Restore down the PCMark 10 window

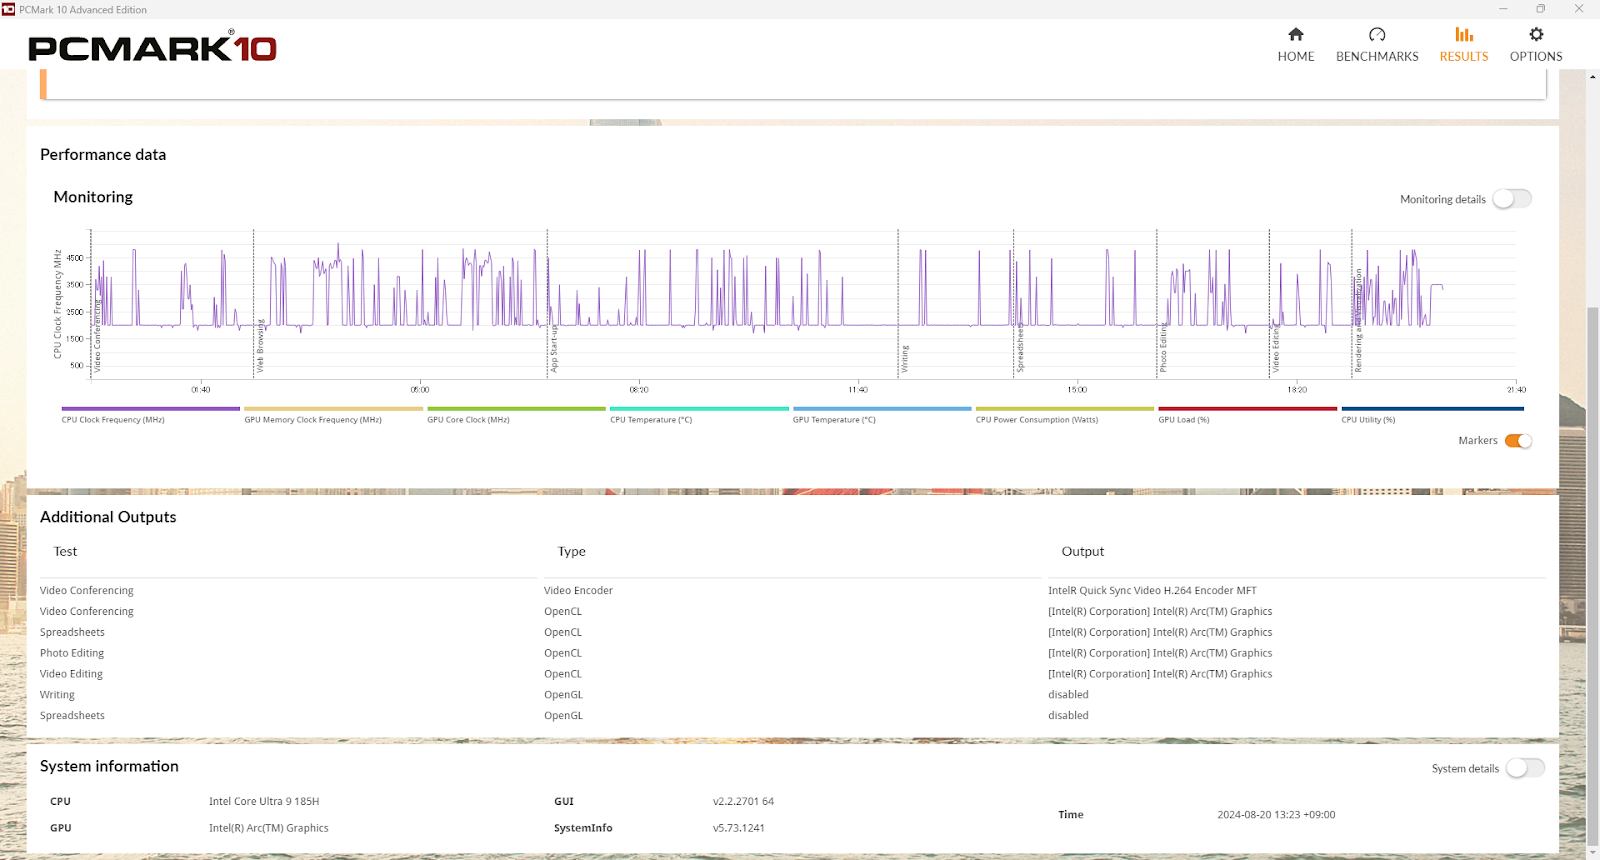(1541, 9)
